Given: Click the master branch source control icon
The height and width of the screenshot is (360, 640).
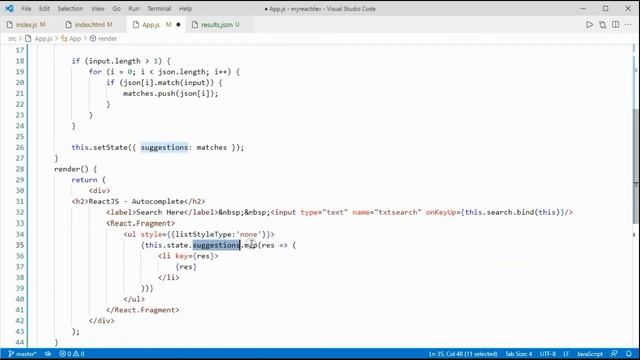Looking at the screenshot, I should (22, 354).
